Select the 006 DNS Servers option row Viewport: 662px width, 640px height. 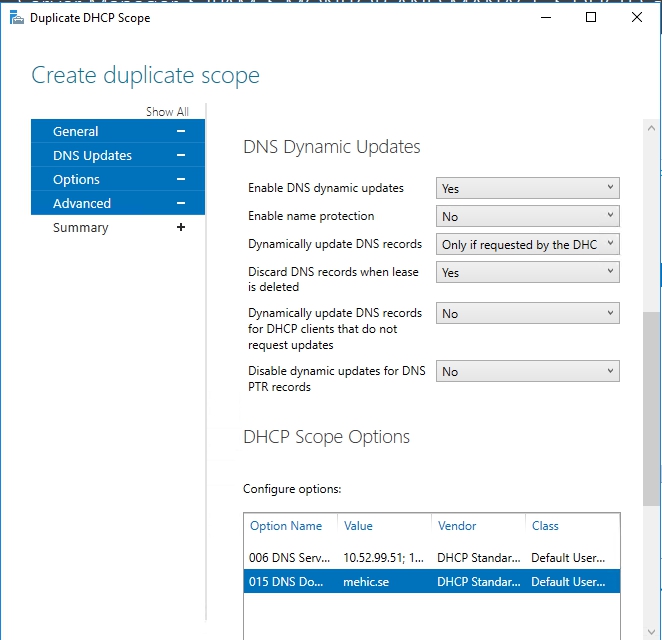[x=431, y=557]
